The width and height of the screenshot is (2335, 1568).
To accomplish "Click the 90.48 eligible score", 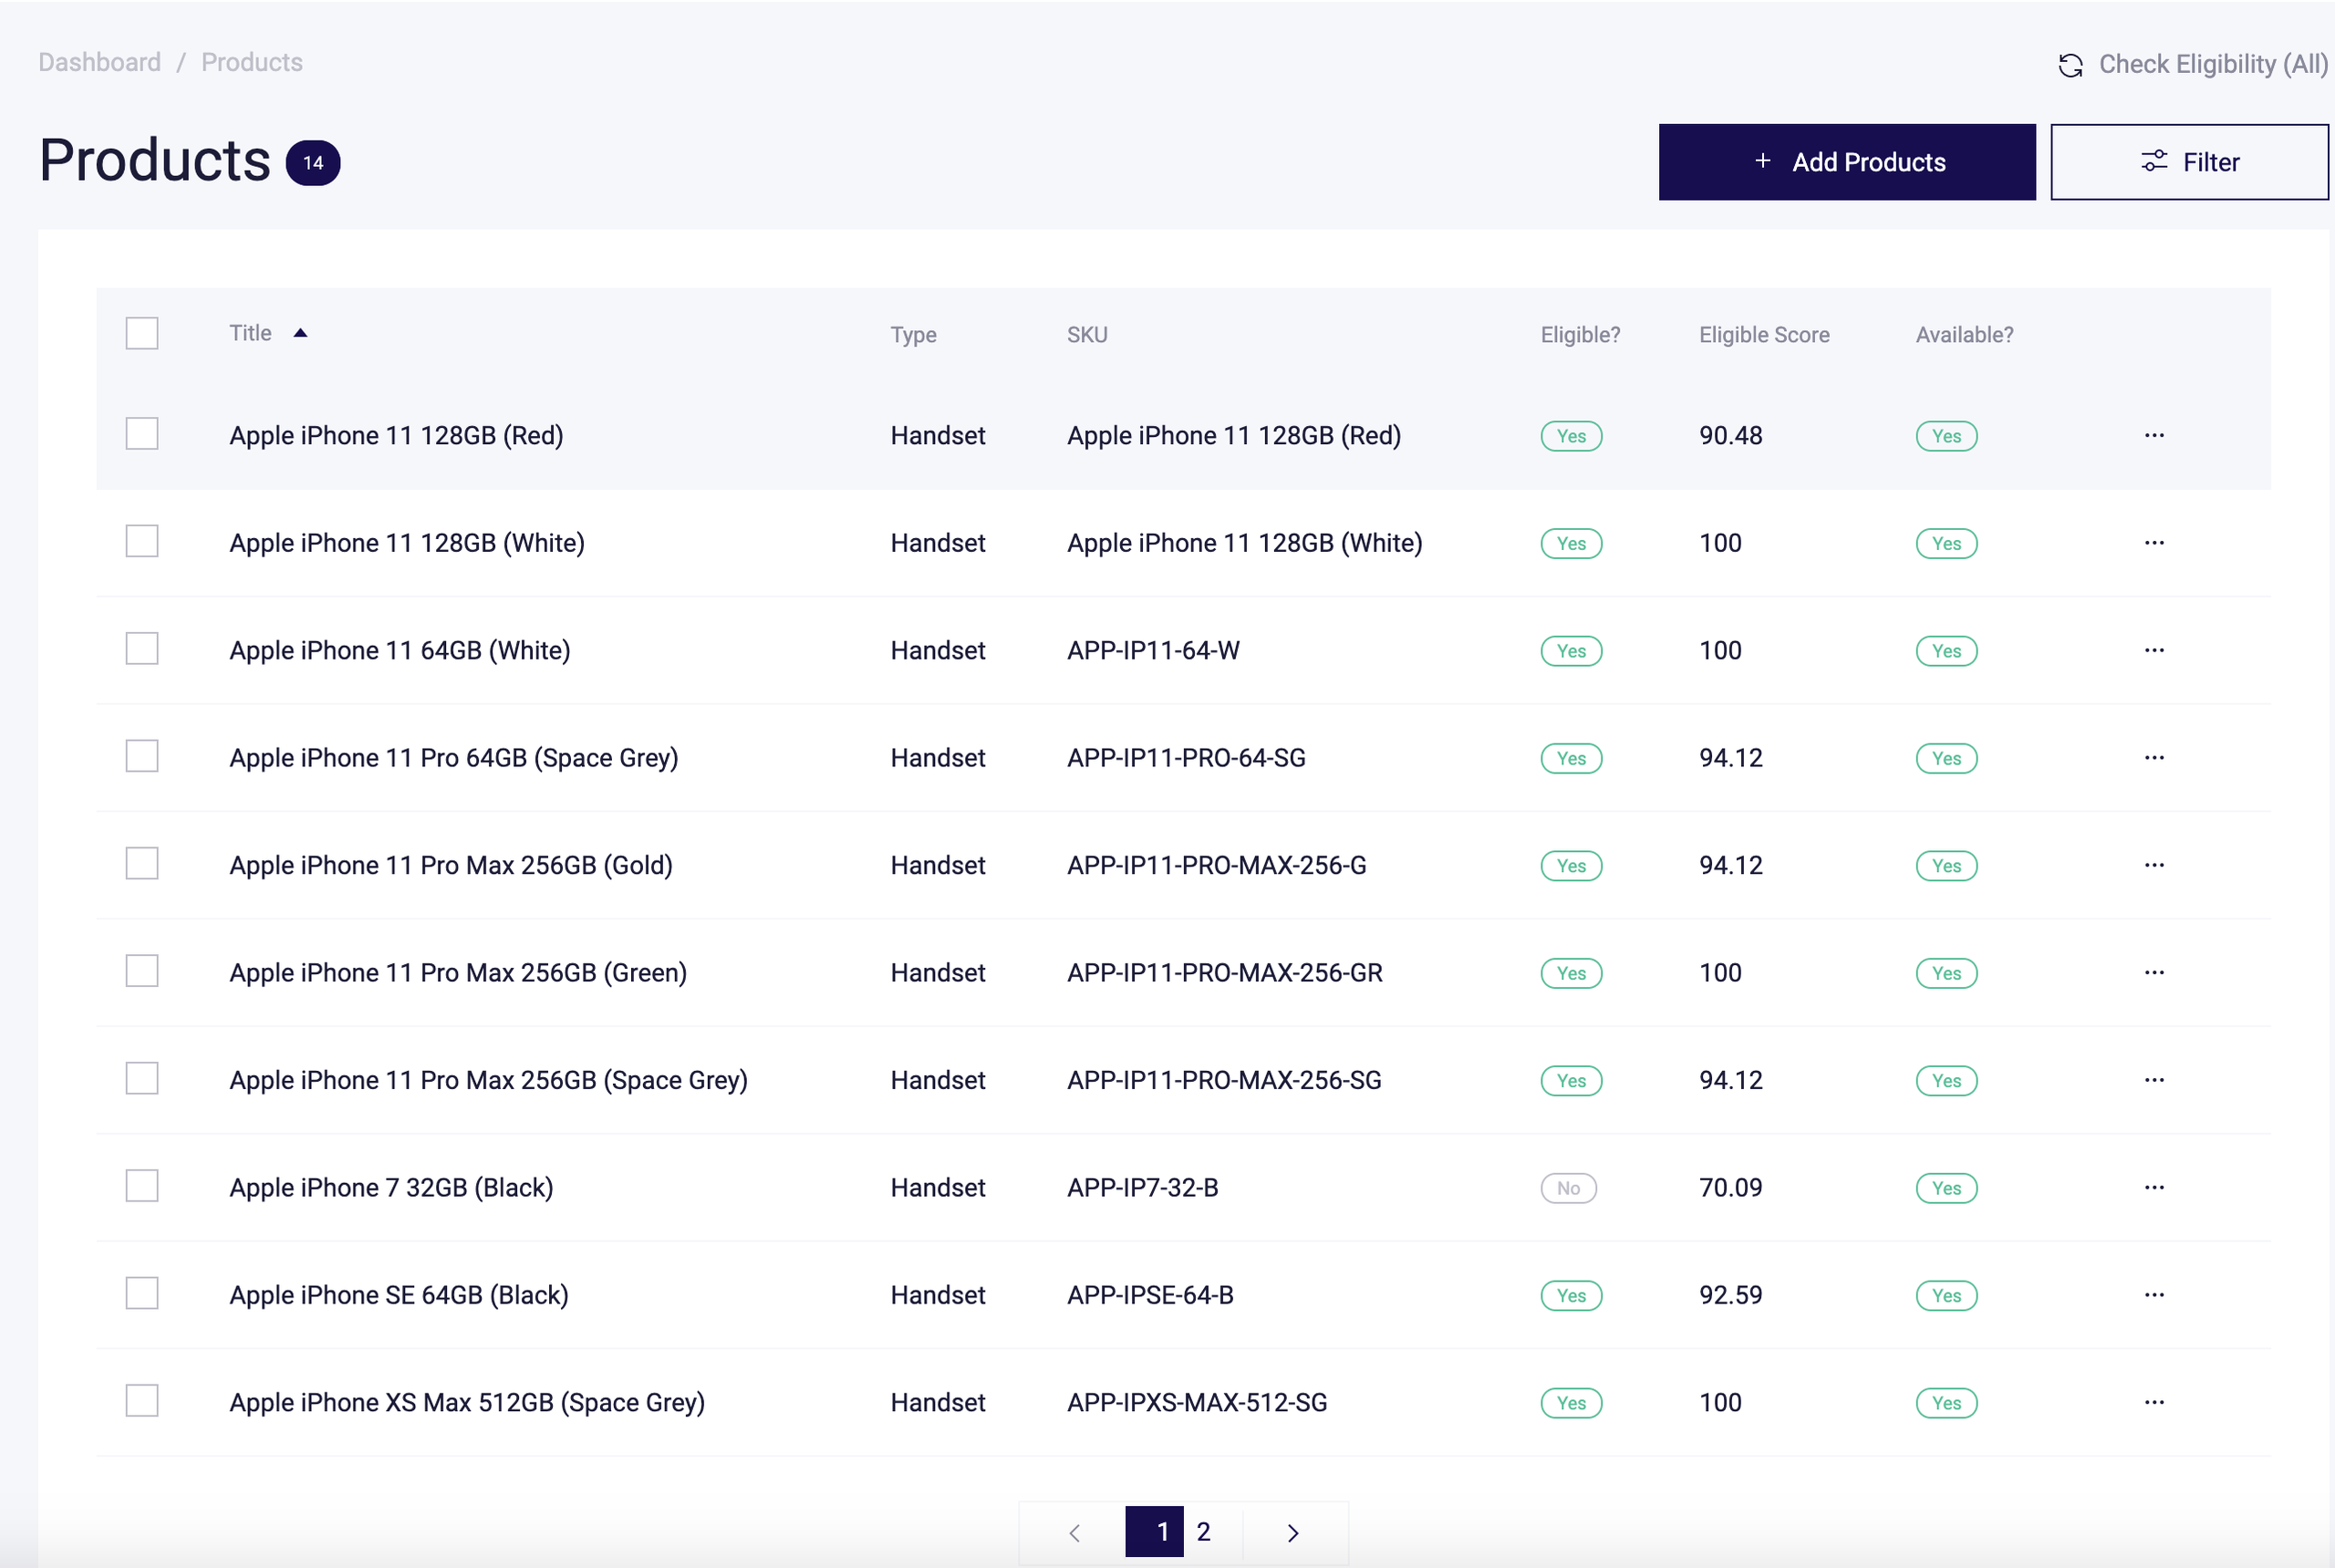I will pyautogui.click(x=1730, y=436).
